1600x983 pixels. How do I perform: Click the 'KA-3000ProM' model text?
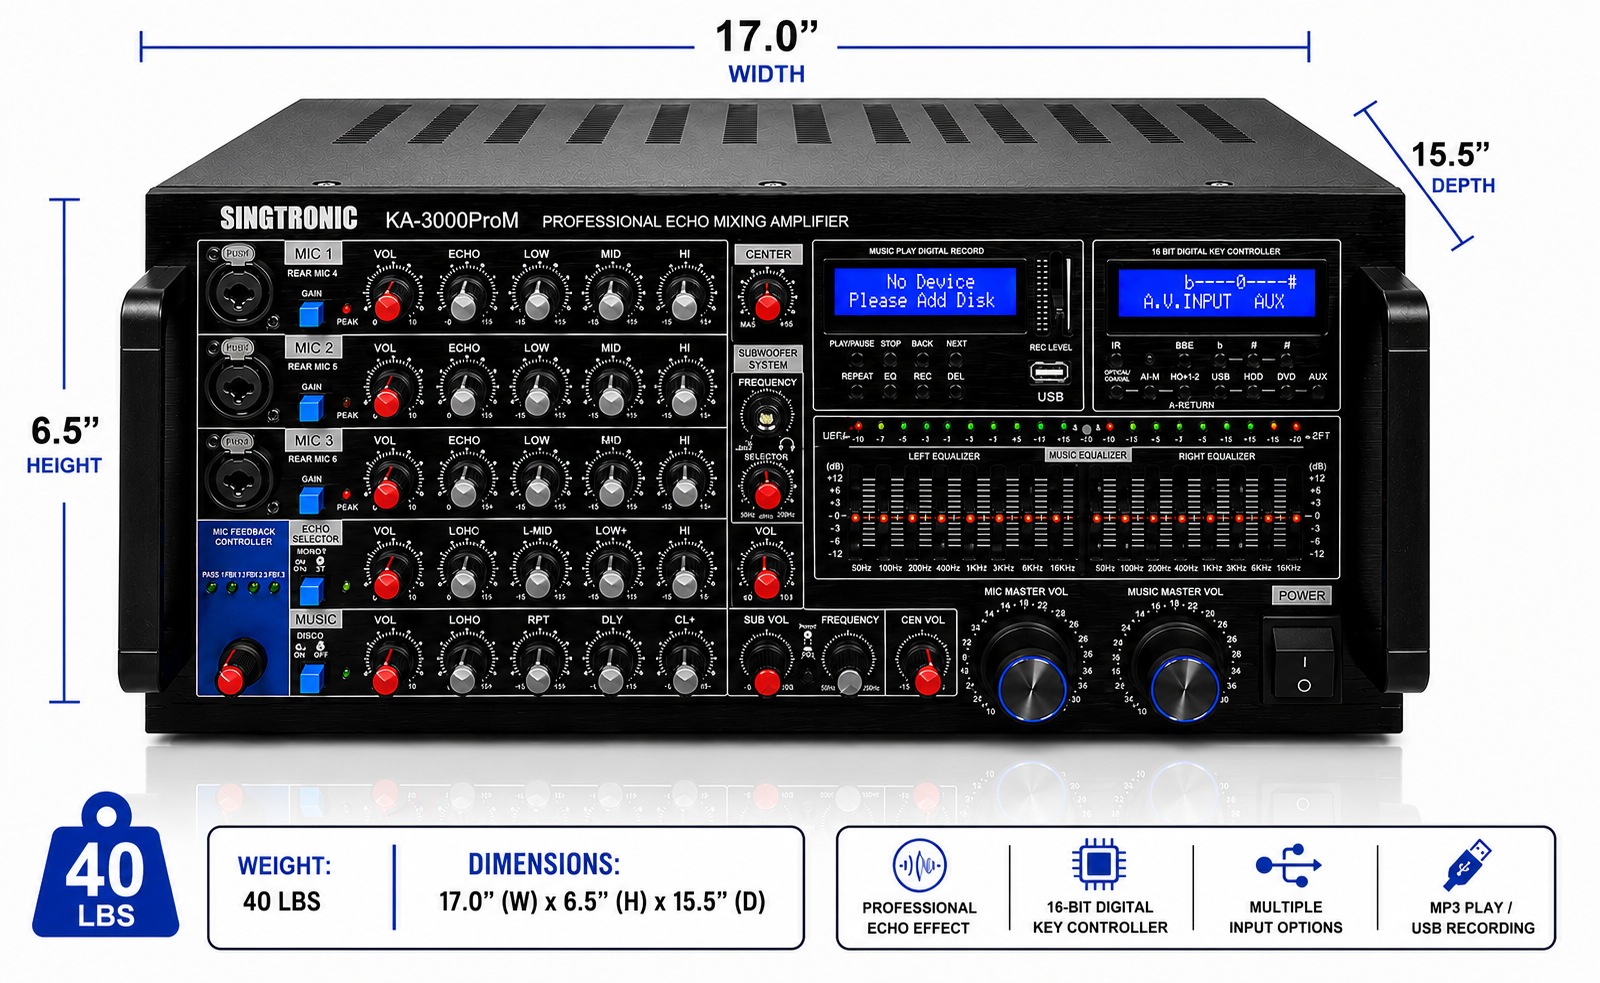[452, 220]
